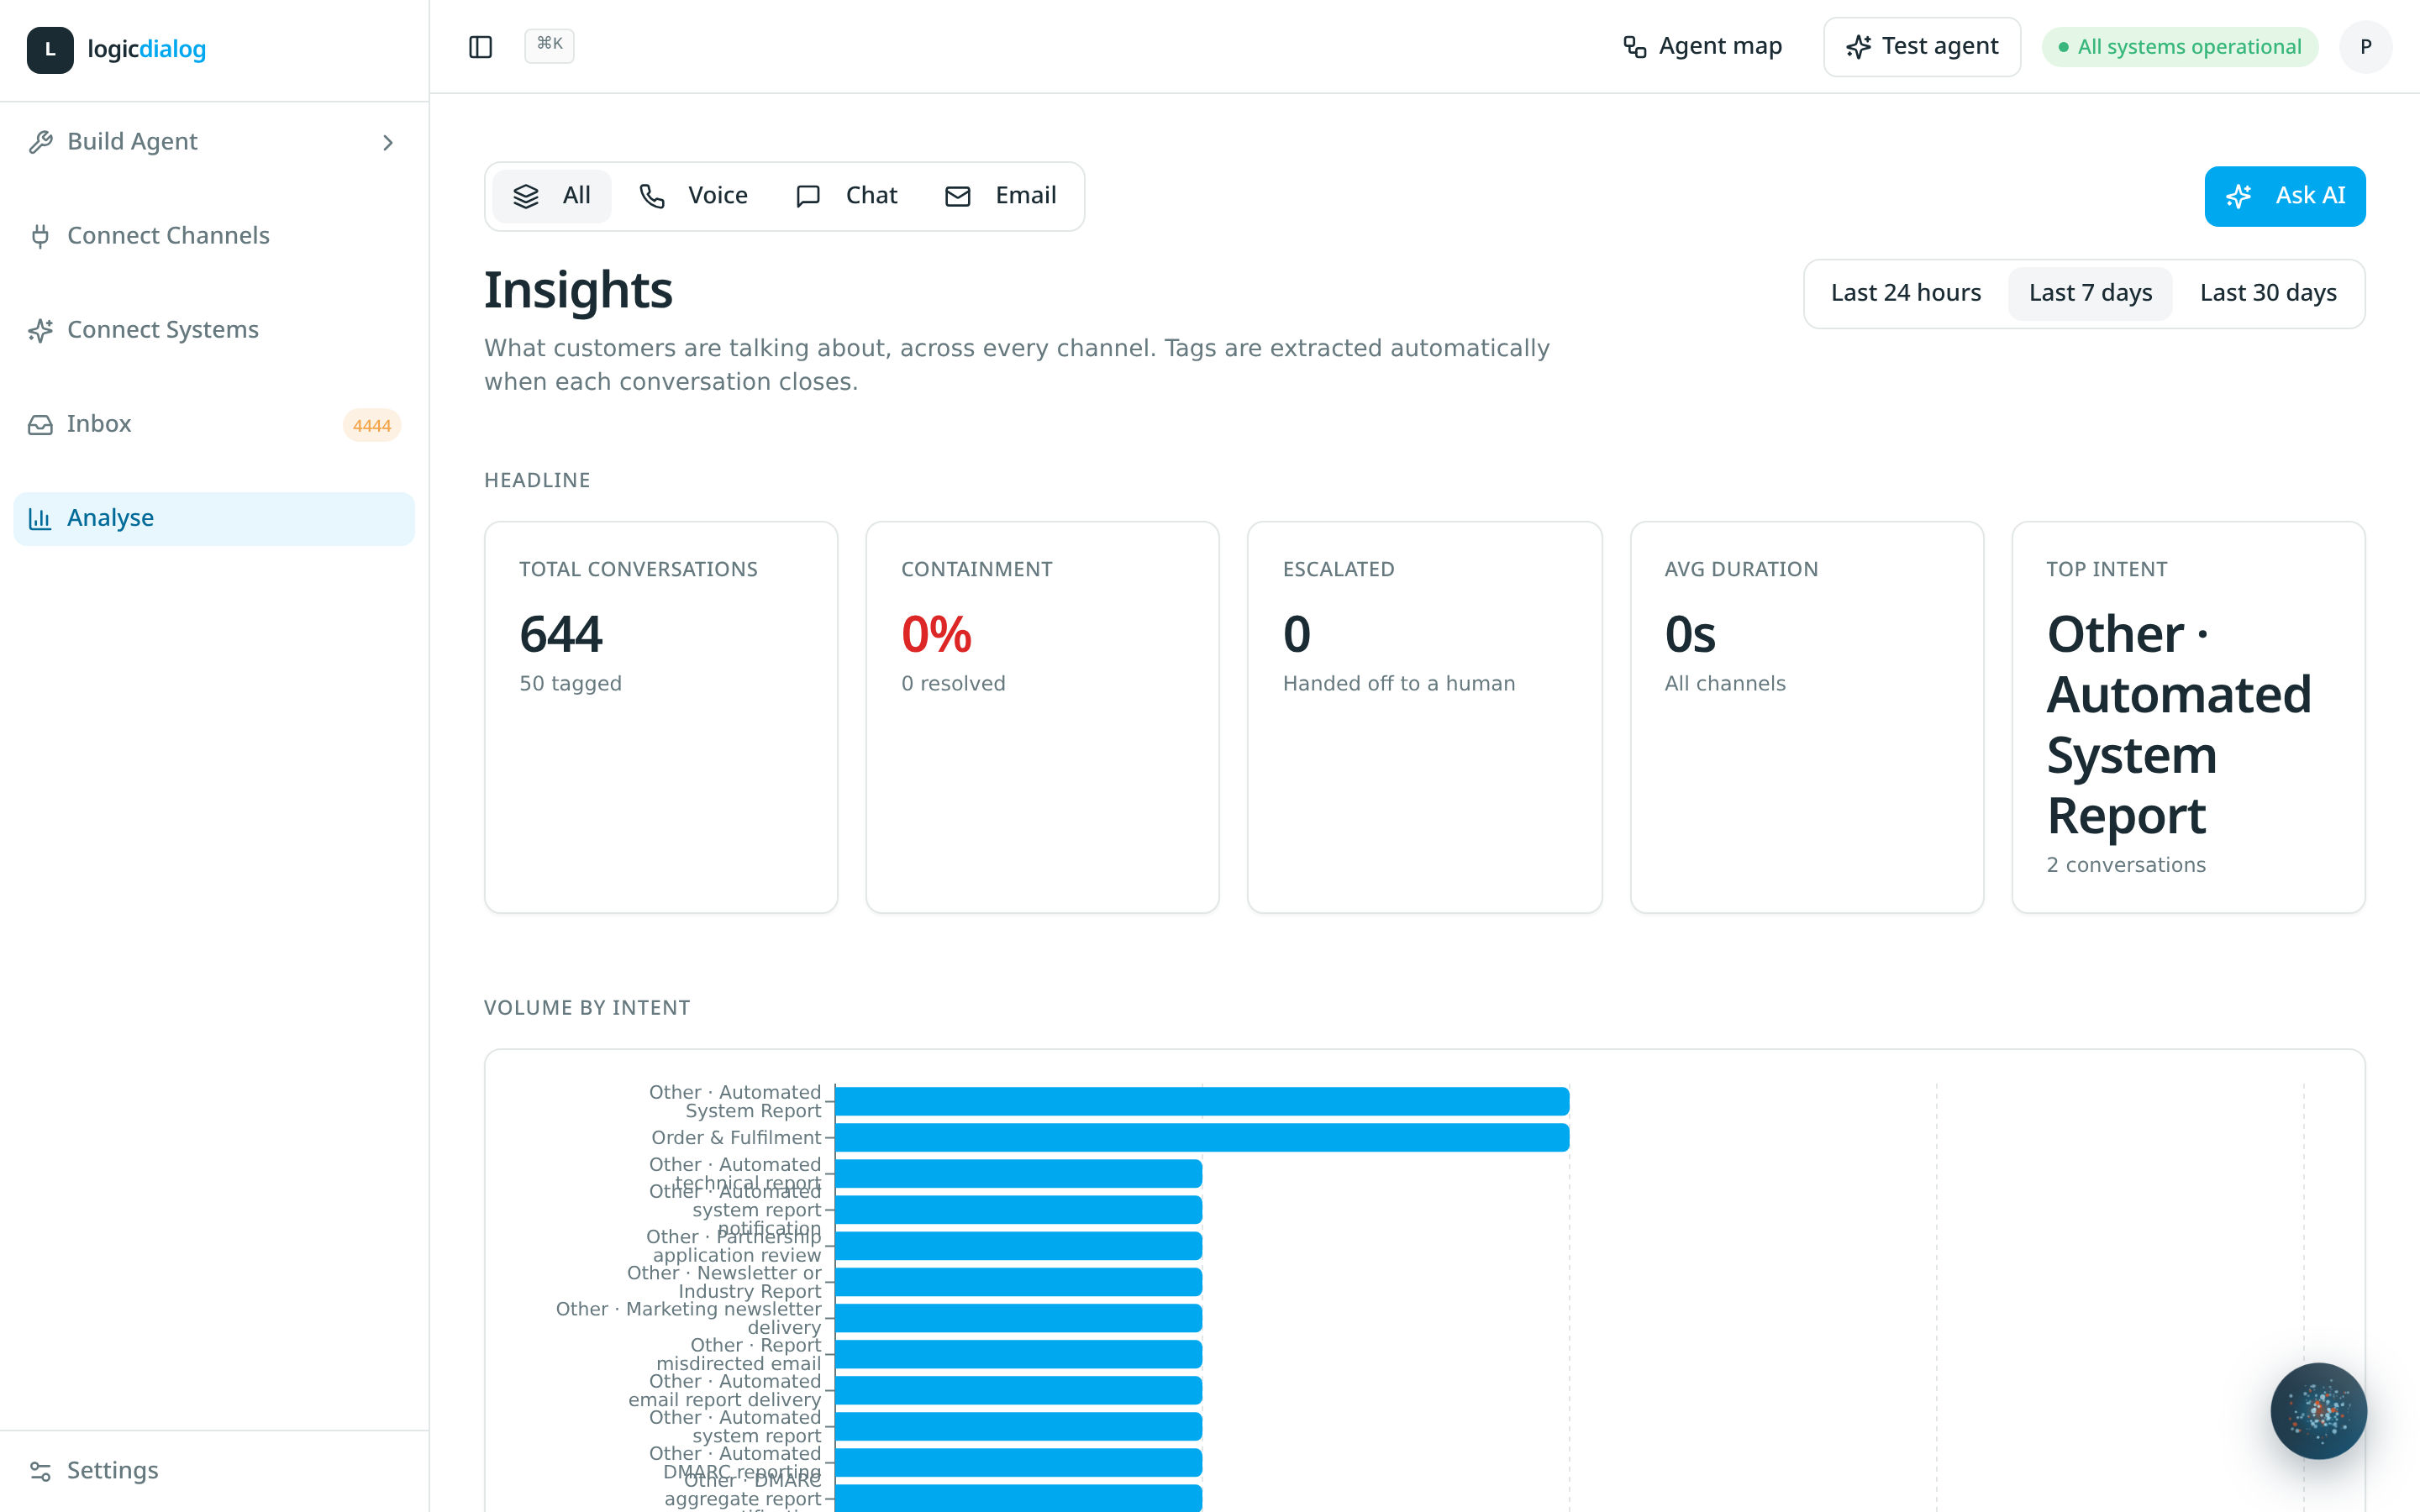Click the Order & Fulfilment bar
This screenshot has width=2420, height=1512.
pyautogui.click(x=1202, y=1137)
